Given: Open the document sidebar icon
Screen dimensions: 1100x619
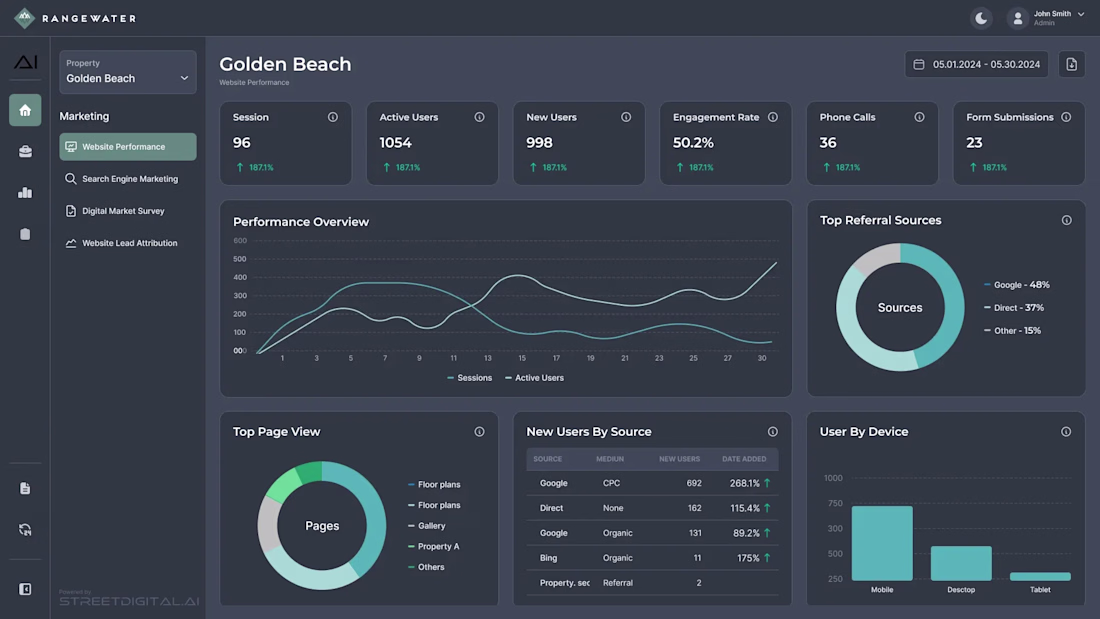Looking at the screenshot, I should tap(25, 488).
